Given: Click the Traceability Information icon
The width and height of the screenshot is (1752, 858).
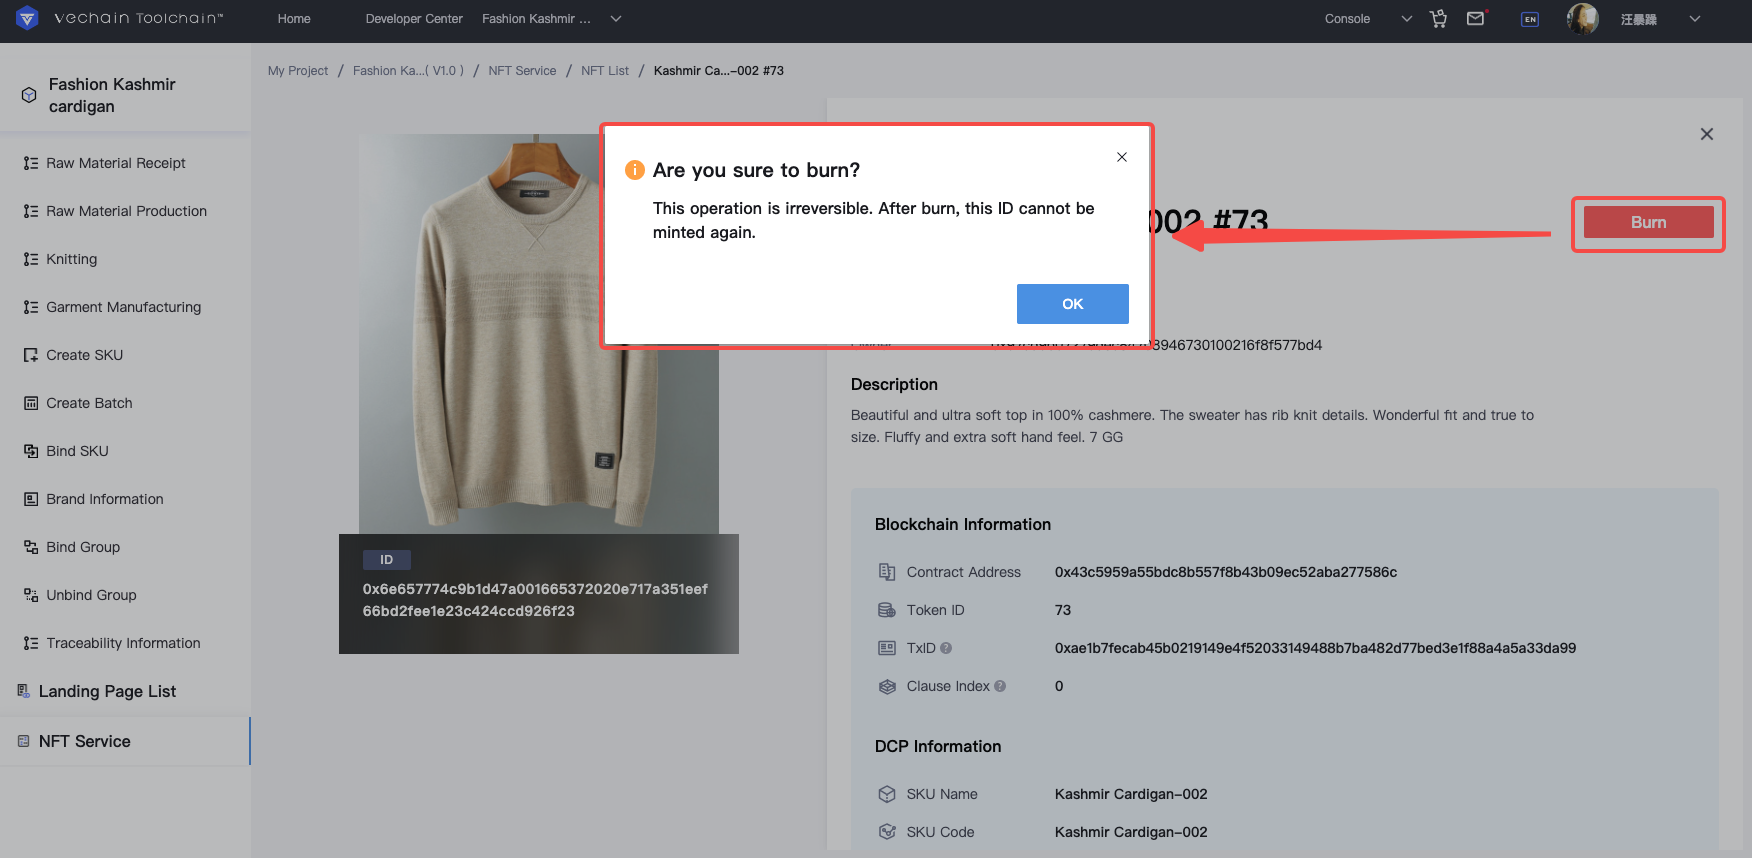Looking at the screenshot, I should tap(31, 643).
